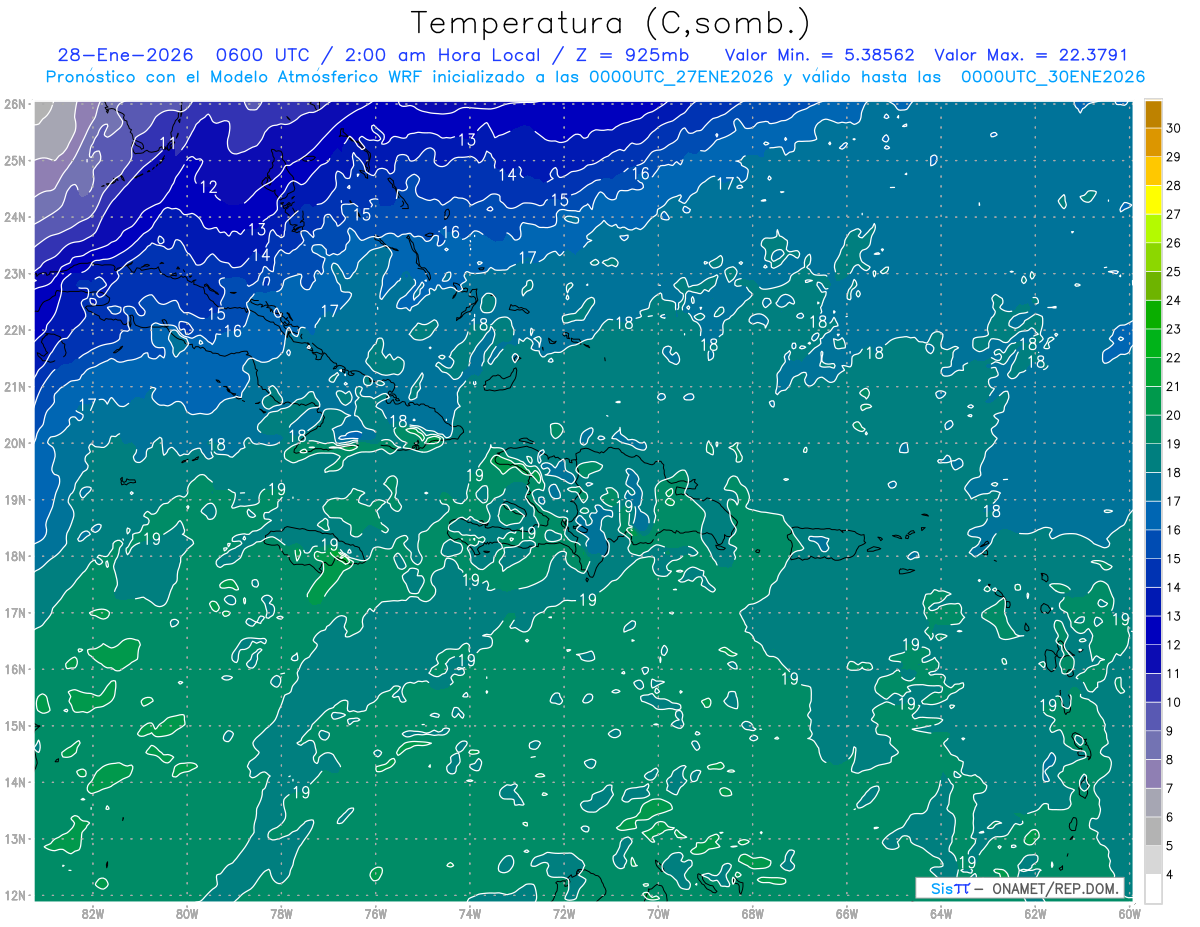Screen dimensions: 1200x927
Task: Click the legend scale label '10'
Action: point(1174,703)
